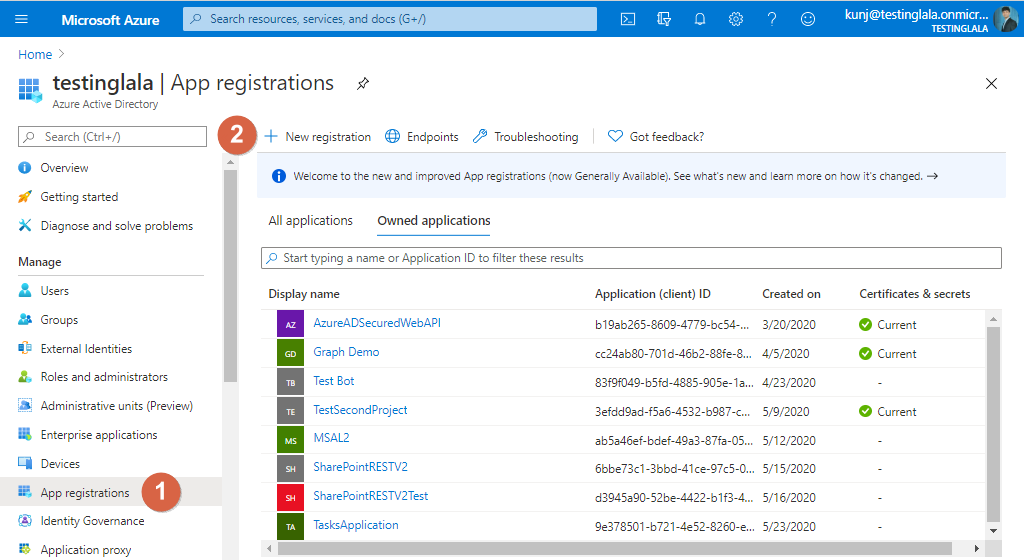Click the Created on column header
Viewport: 1024px width, 560px height.
pos(791,294)
